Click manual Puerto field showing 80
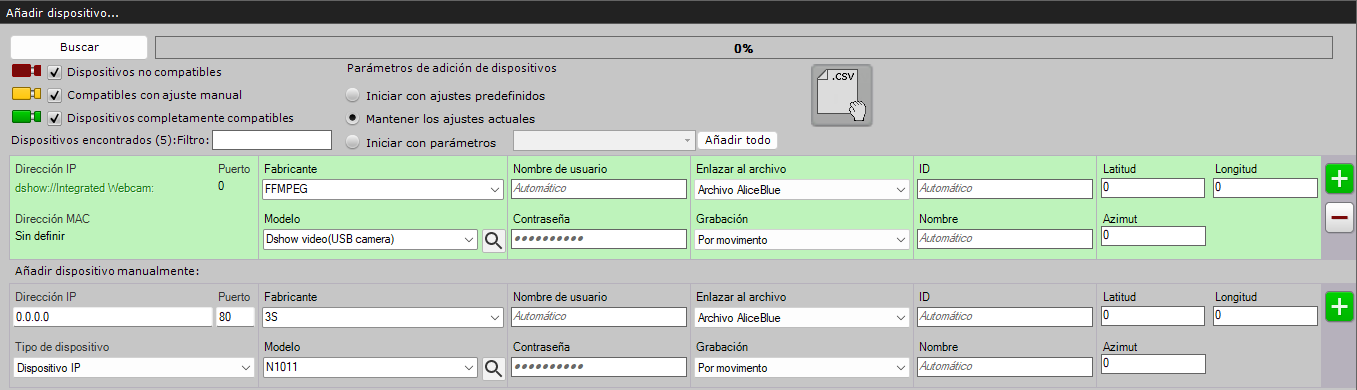The image size is (1357, 390). click(235, 317)
